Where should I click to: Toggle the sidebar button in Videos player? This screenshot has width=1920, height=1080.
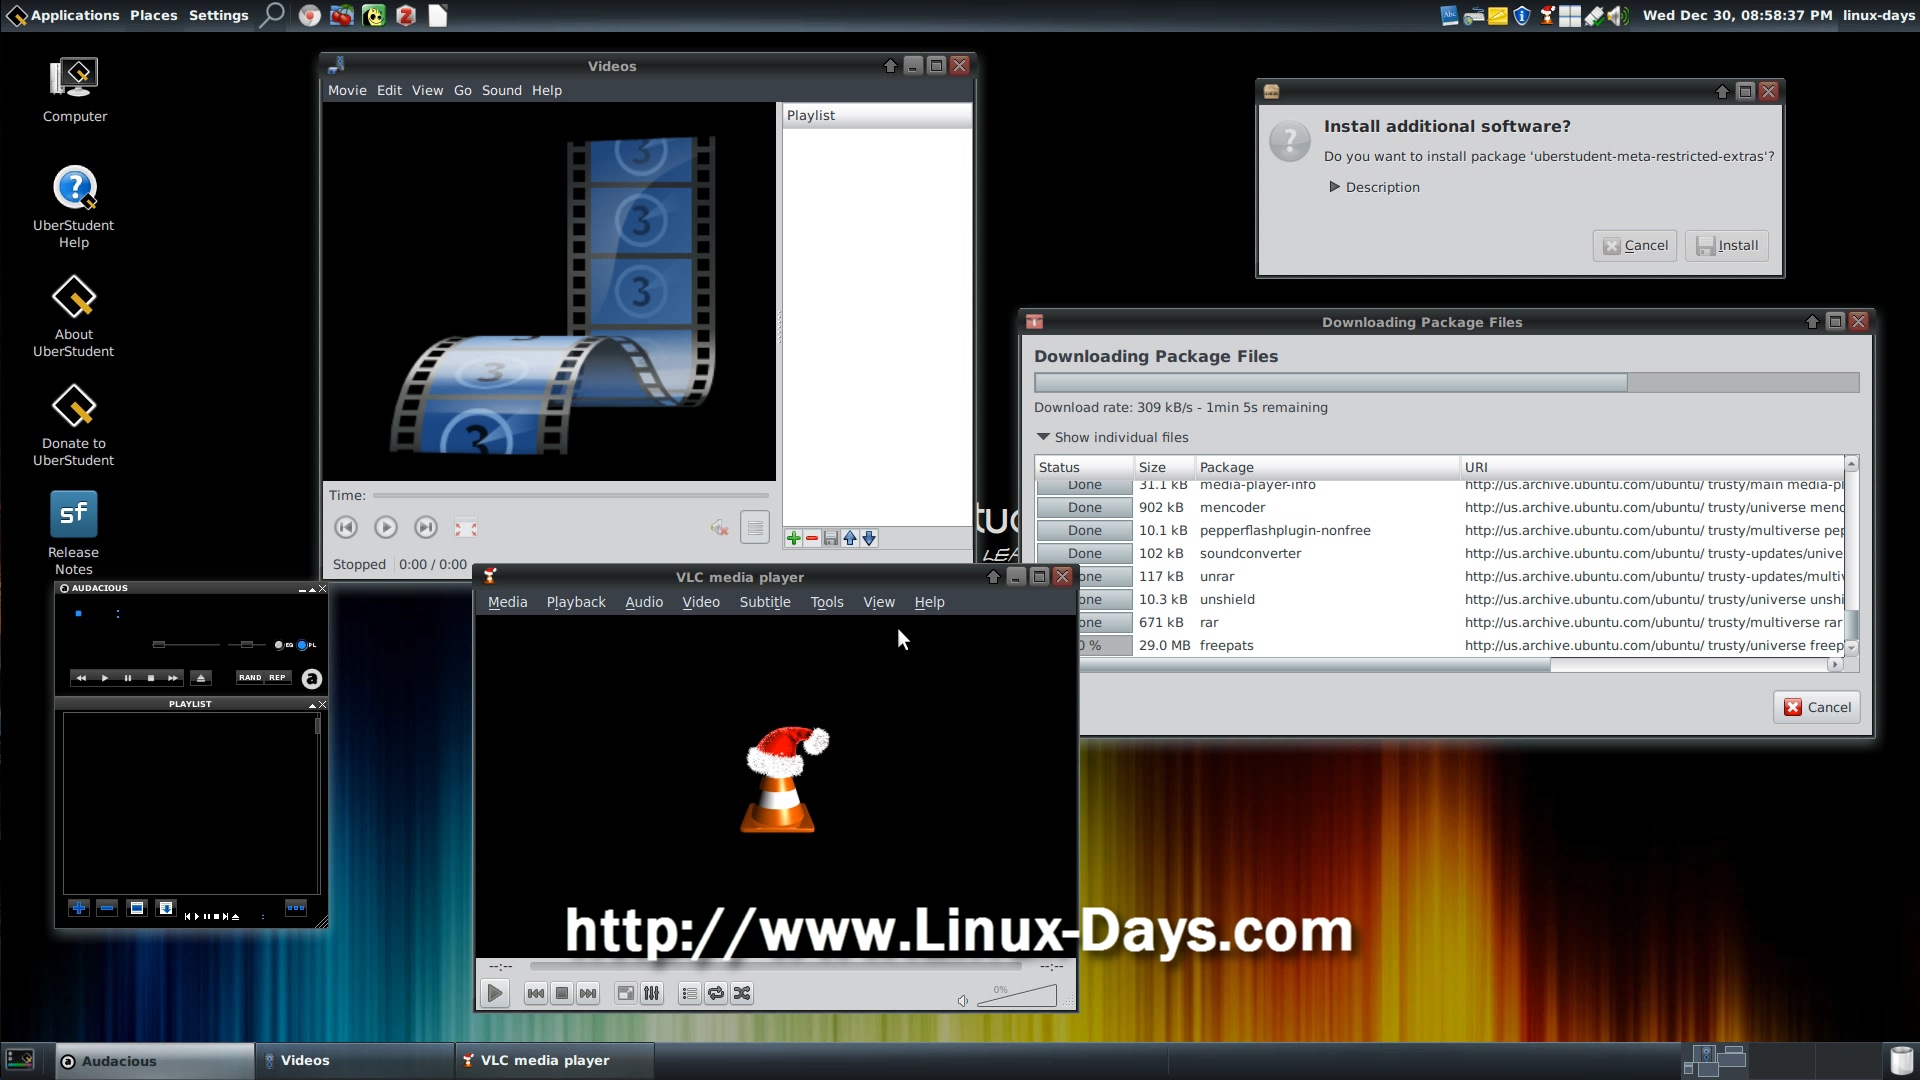pyautogui.click(x=755, y=527)
